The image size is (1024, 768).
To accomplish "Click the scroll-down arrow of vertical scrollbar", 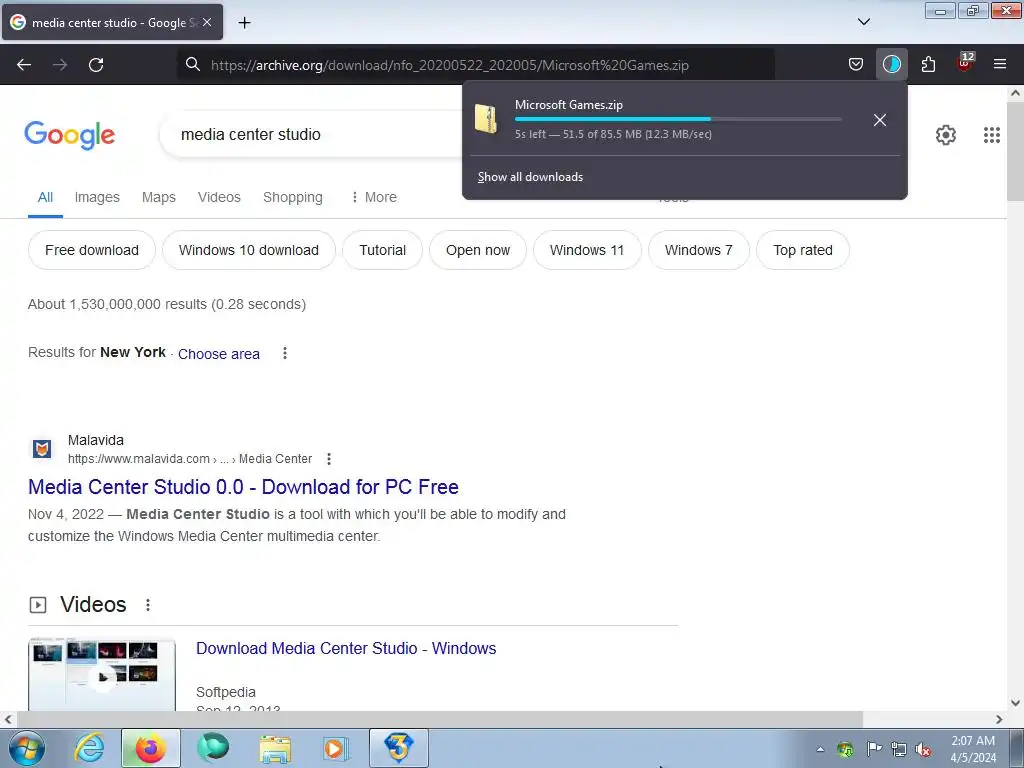I will pyautogui.click(x=1015, y=703).
